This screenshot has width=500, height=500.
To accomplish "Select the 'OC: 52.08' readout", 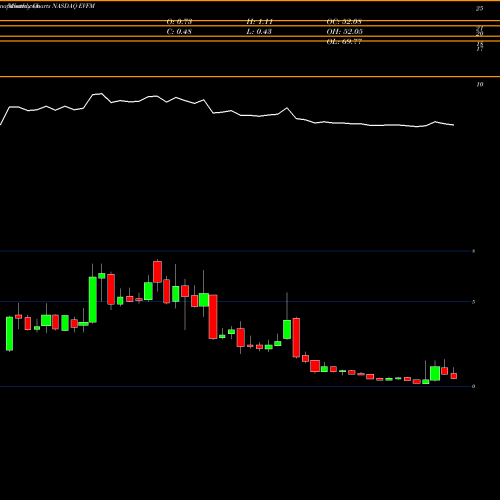I will (344, 22).
